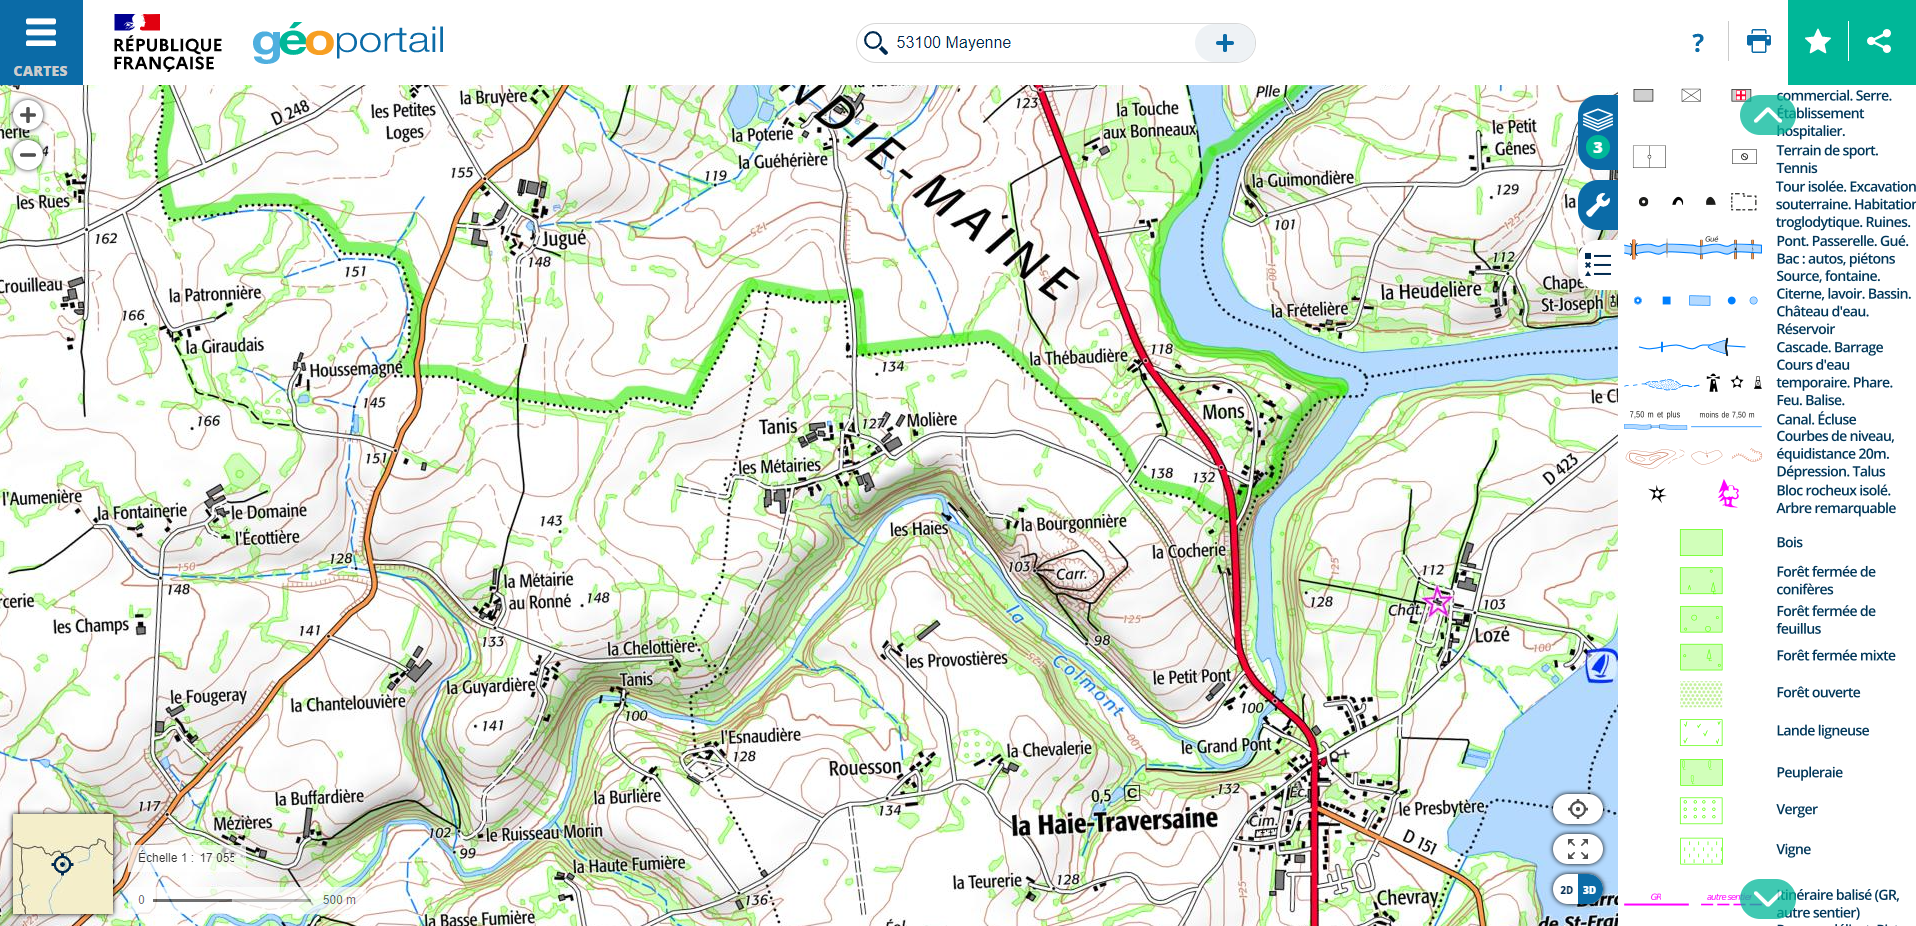
Task: Show the legend list icon
Action: tap(1598, 265)
